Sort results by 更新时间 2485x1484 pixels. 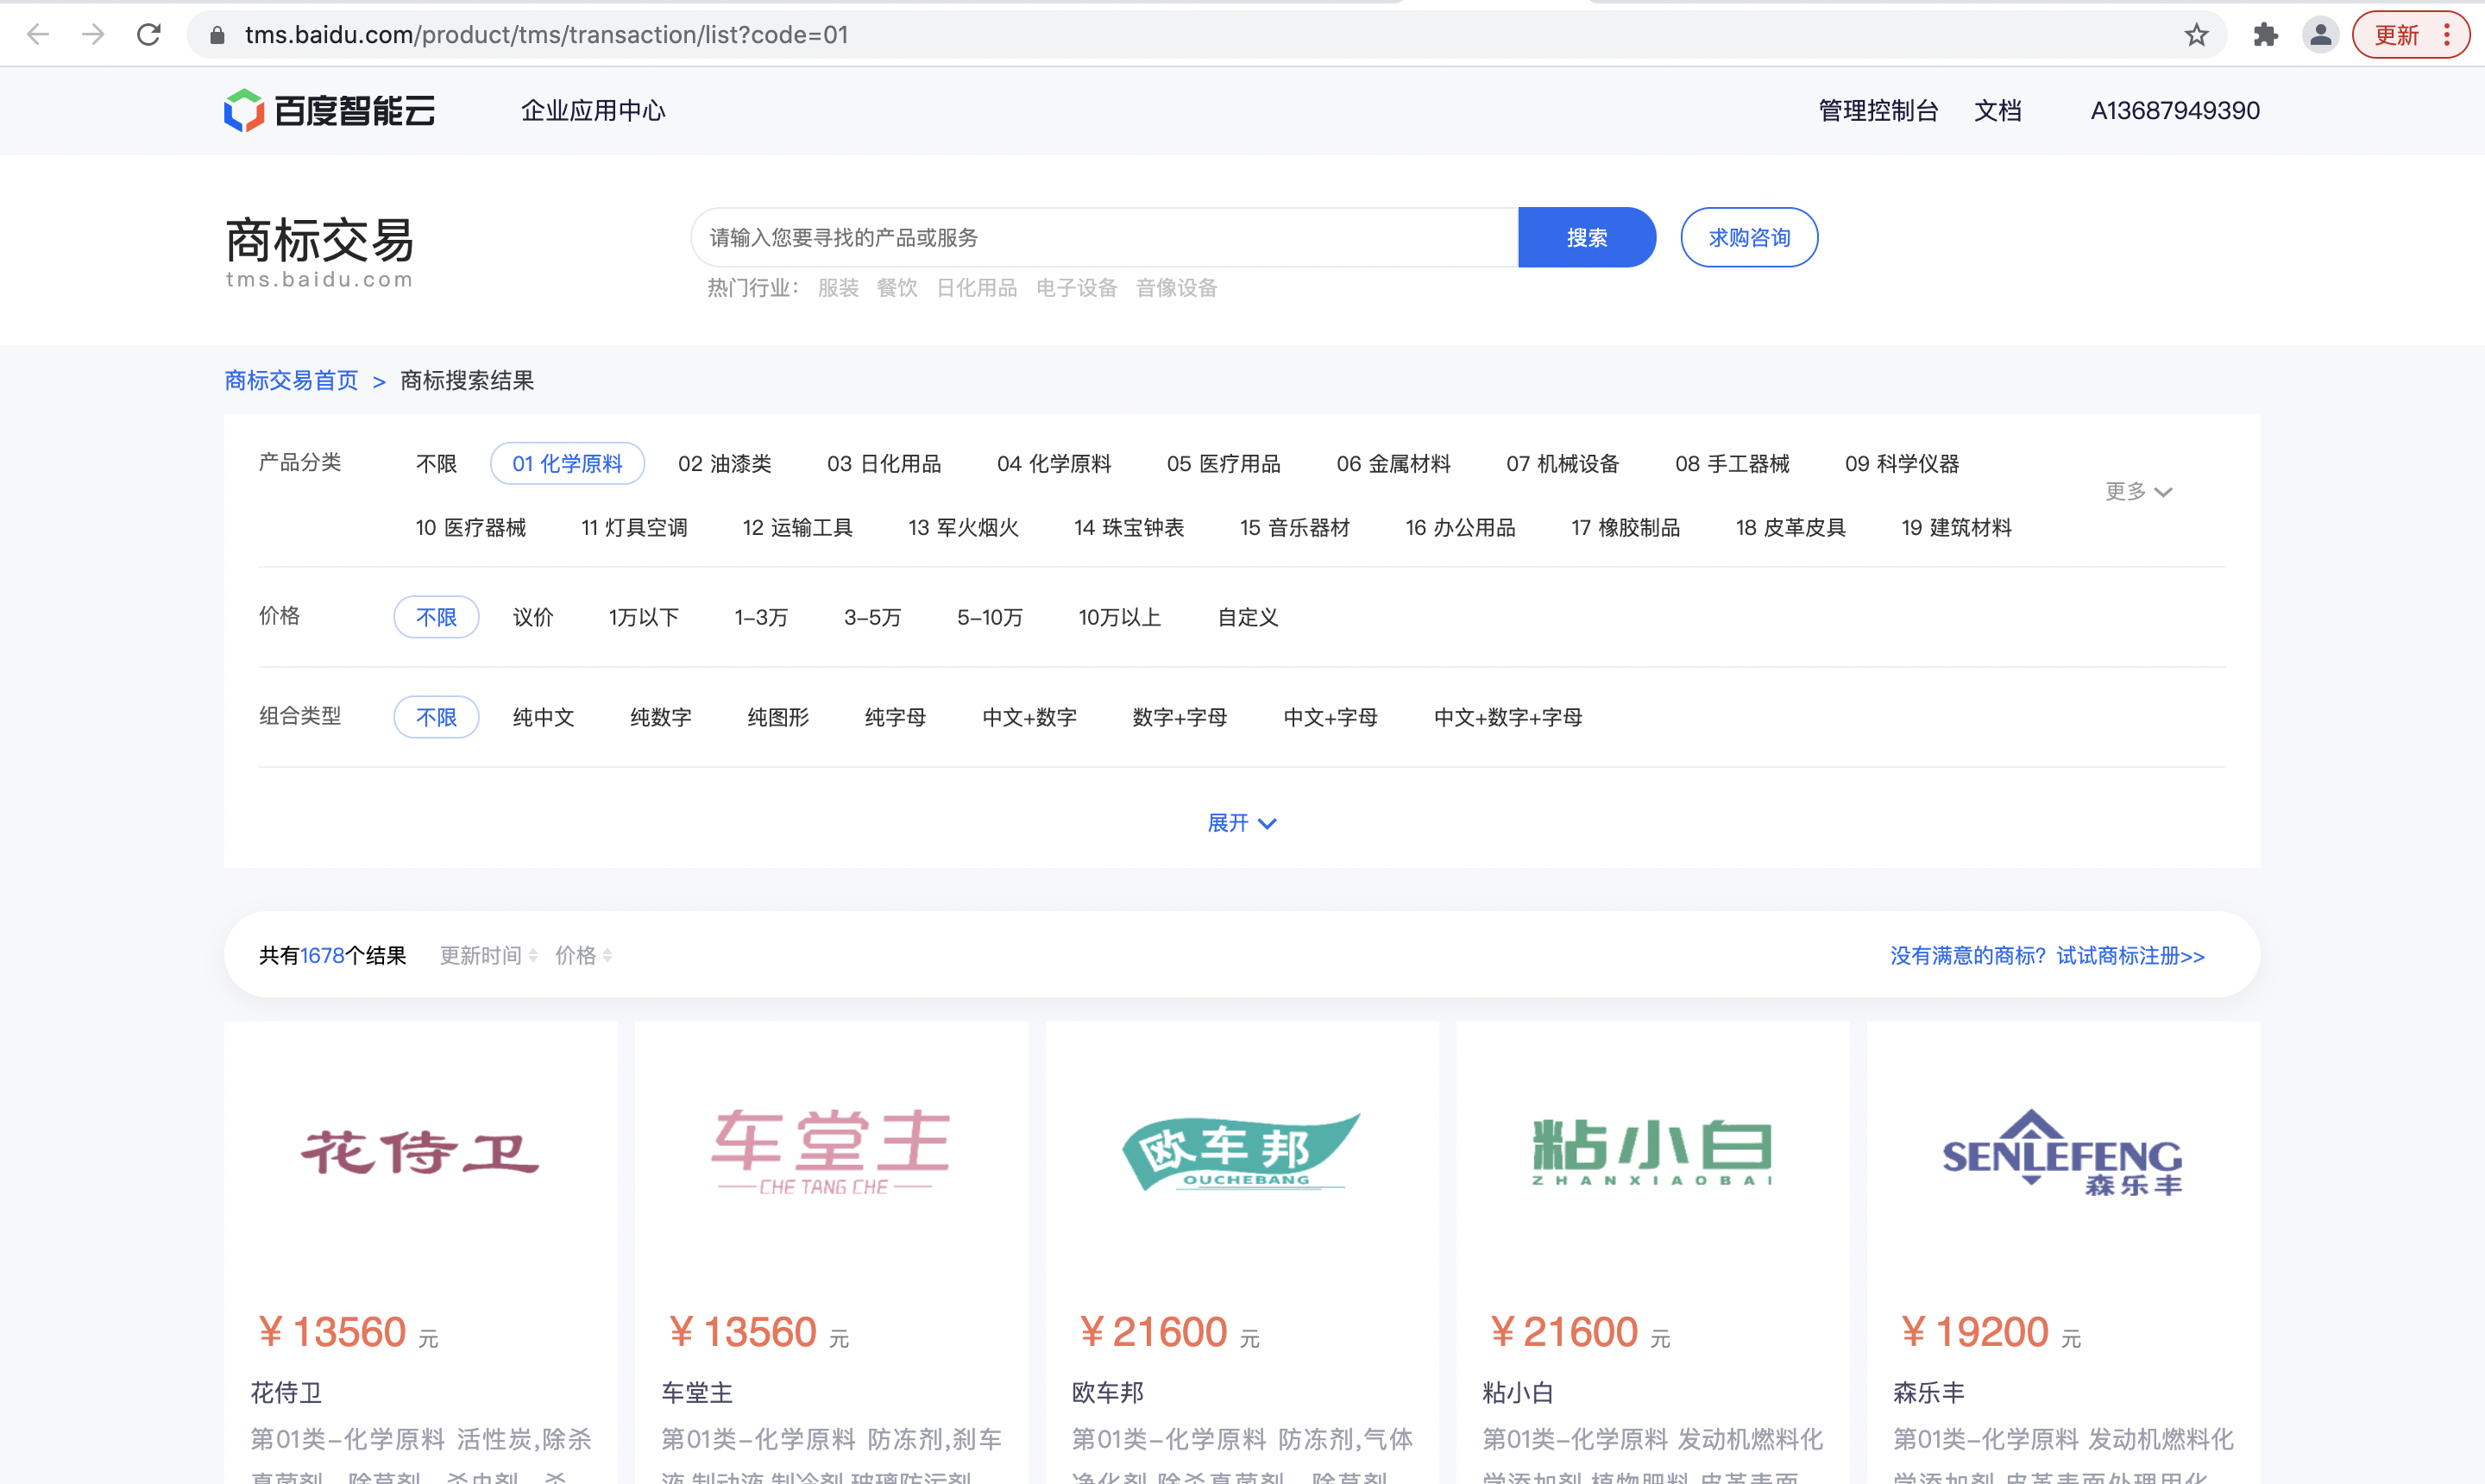[489, 956]
